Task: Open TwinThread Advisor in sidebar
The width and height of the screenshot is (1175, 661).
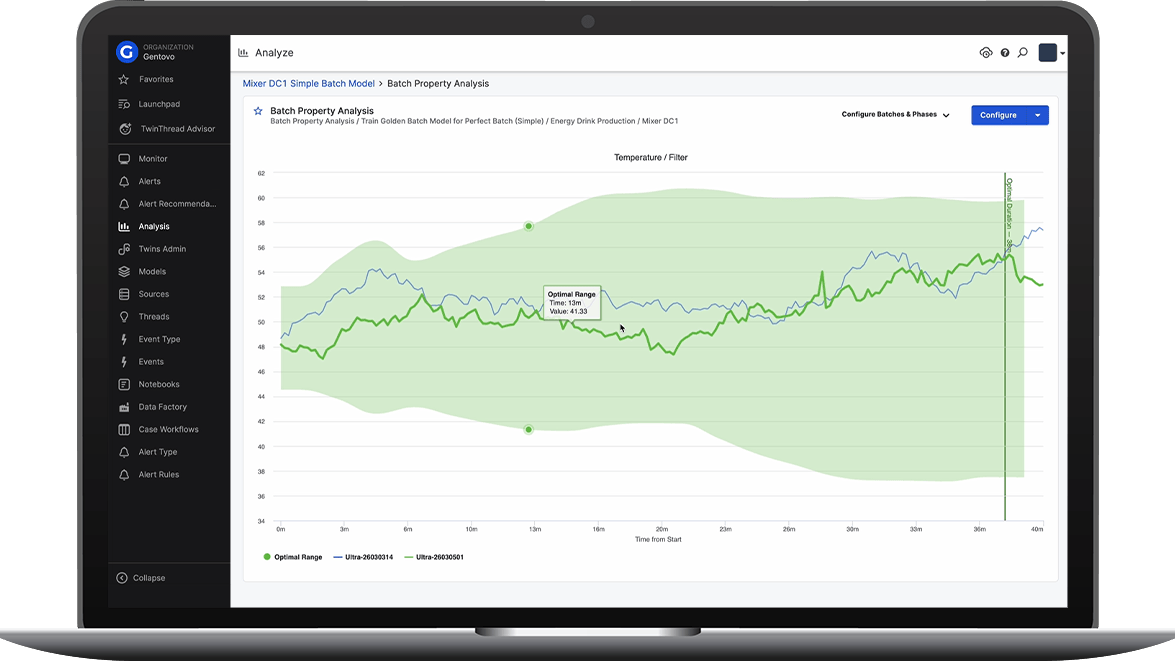Action: tap(176, 129)
